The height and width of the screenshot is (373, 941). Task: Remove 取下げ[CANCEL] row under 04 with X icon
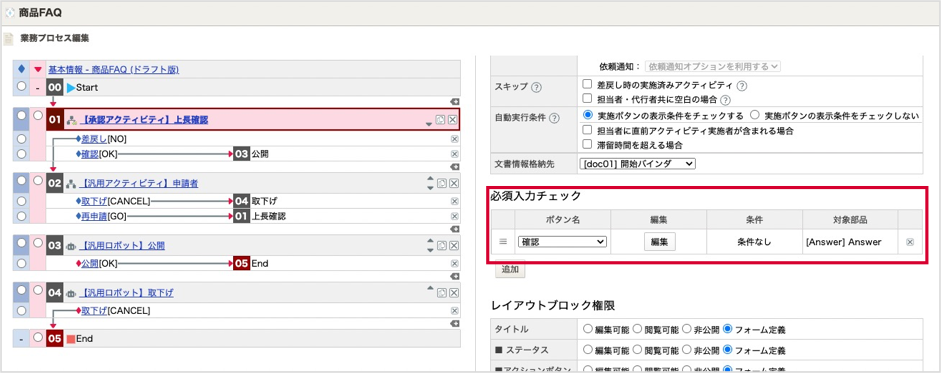point(454,311)
